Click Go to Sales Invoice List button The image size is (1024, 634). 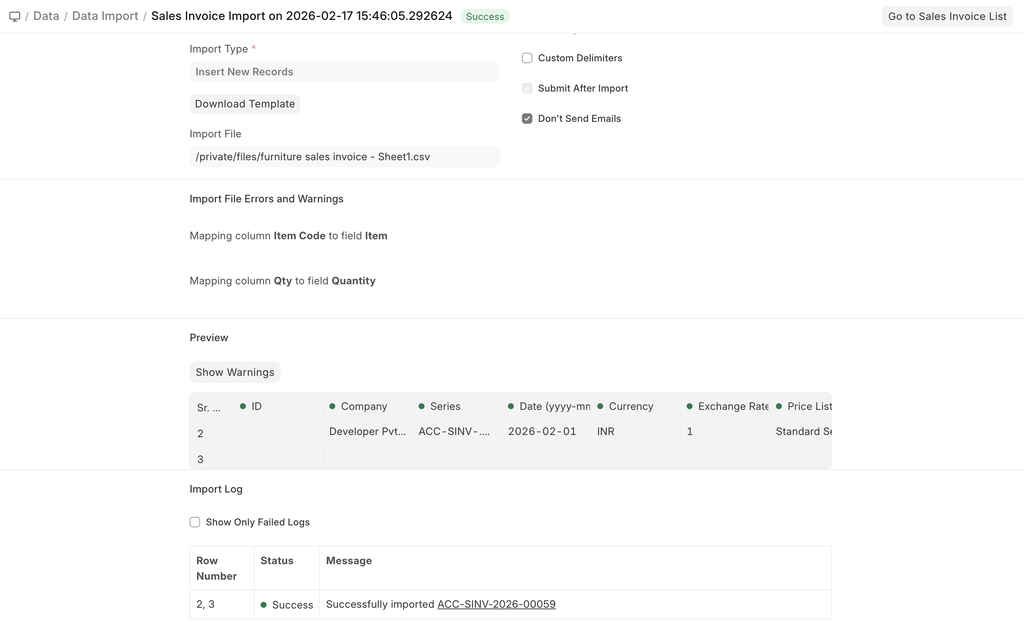tap(947, 17)
